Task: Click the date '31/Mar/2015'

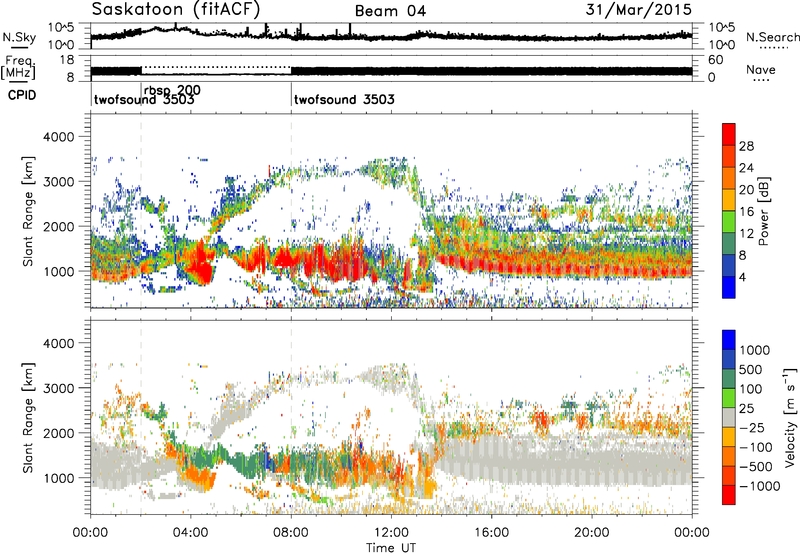Action: tap(638, 10)
